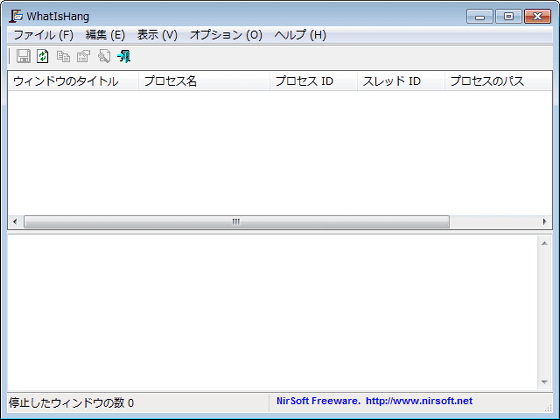Click the Exit toolbar icon
The width and height of the screenshot is (560, 420).
coord(124,56)
